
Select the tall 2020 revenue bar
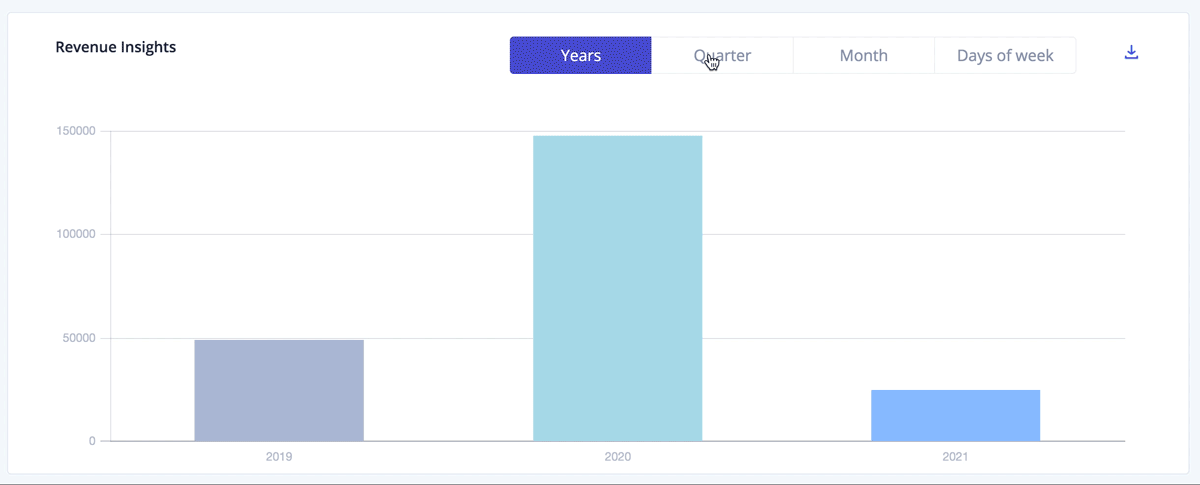coord(617,288)
